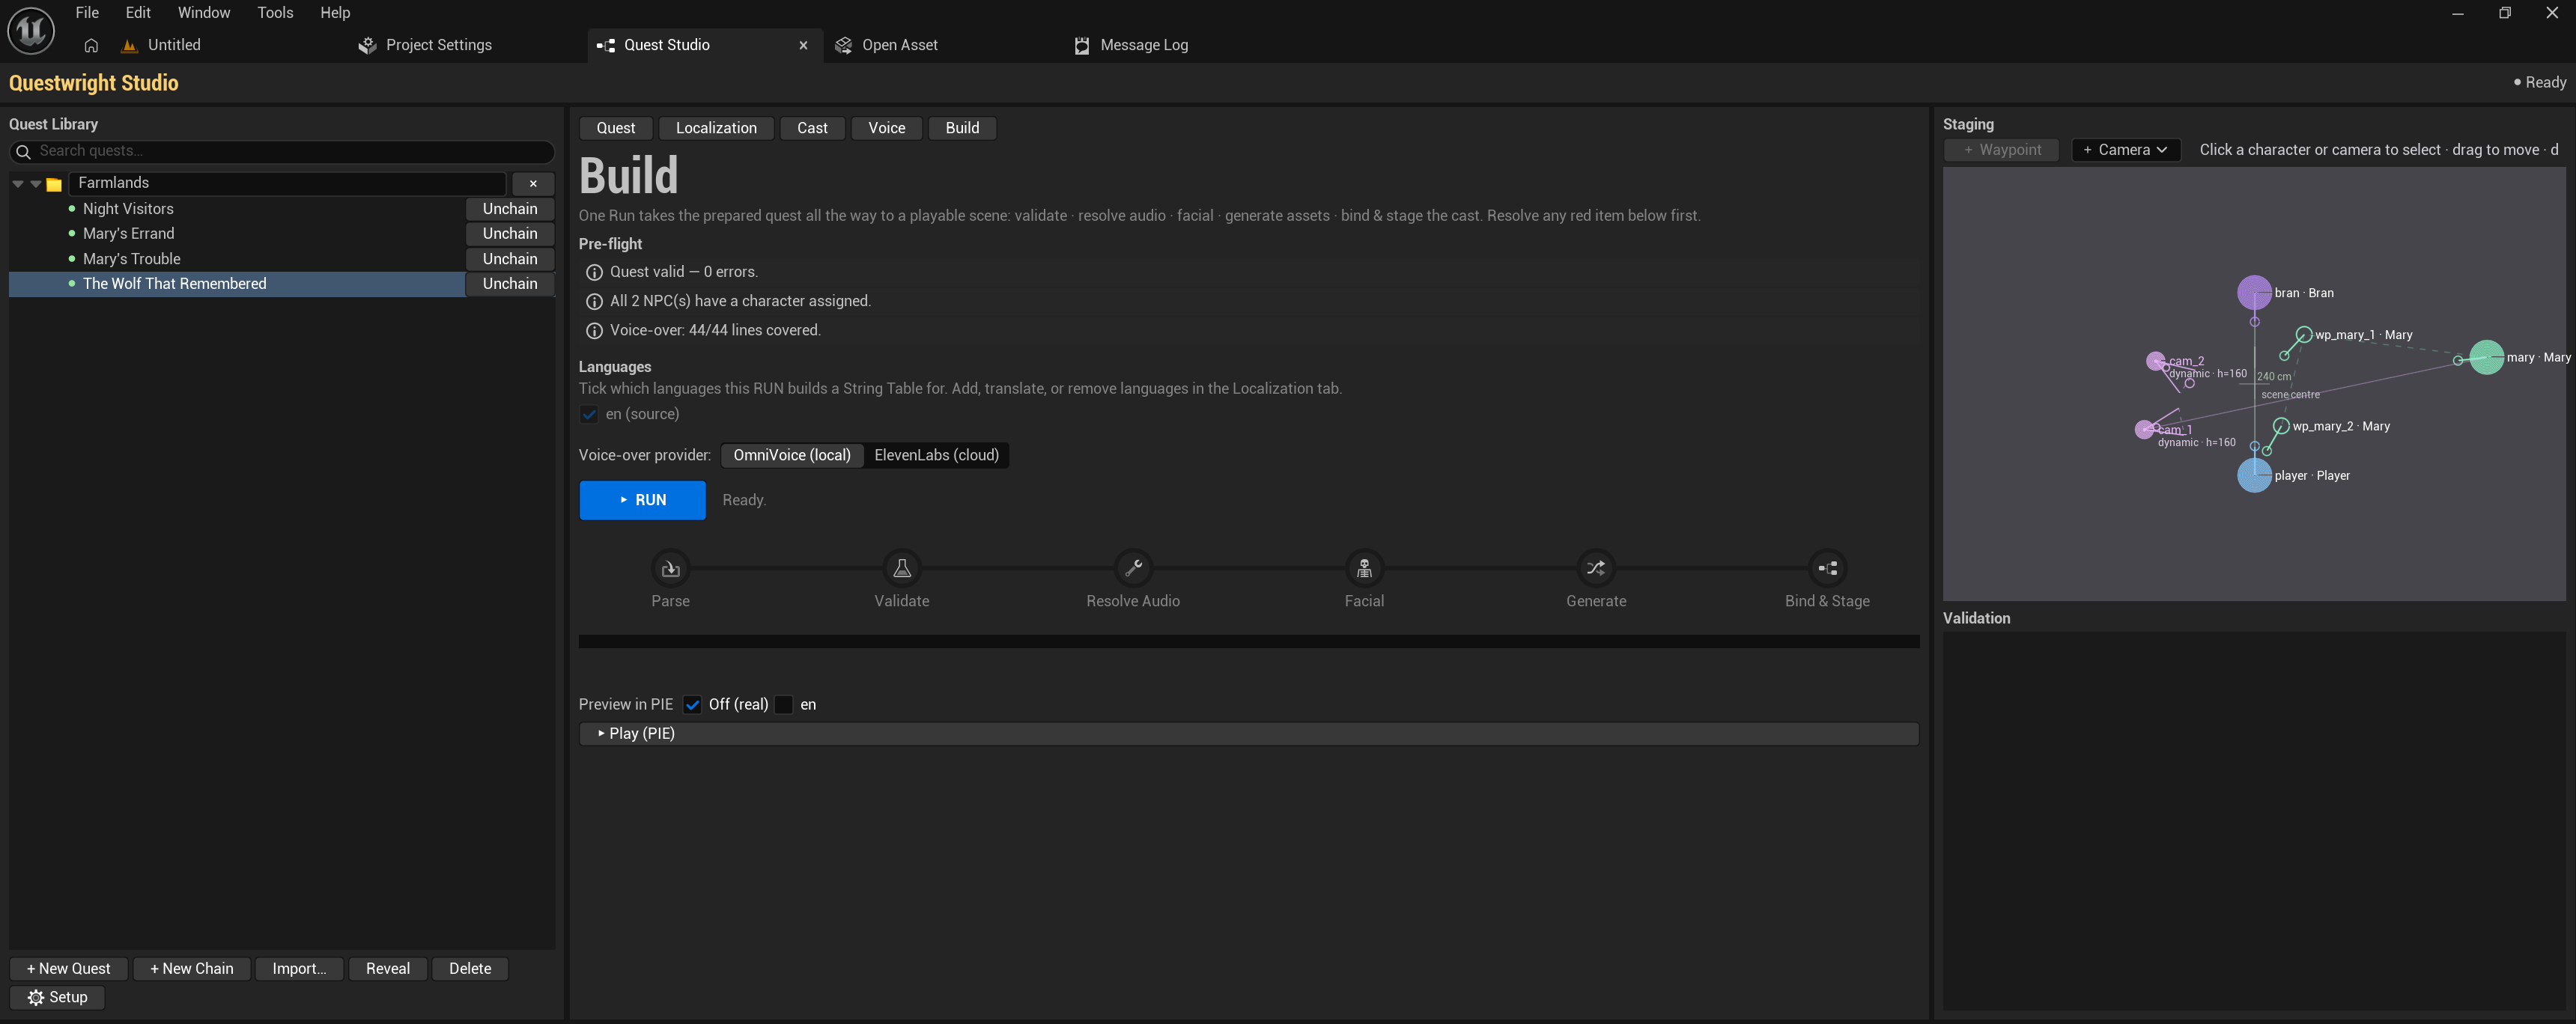Select the wp_mary_1 waypoint marker
The height and width of the screenshot is (1024, 2576).
[x=2303, y=335]
